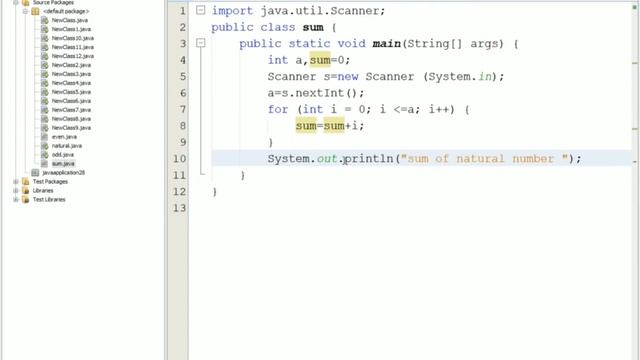The width and height of the screenshot is (640, 360).
Task: Select NewClass5.java file
Action: coord(71,92)
